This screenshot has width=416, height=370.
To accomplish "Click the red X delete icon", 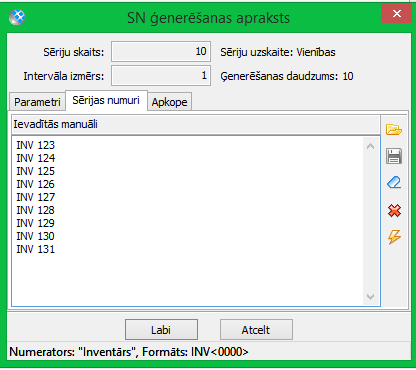I will coord(394,211).
